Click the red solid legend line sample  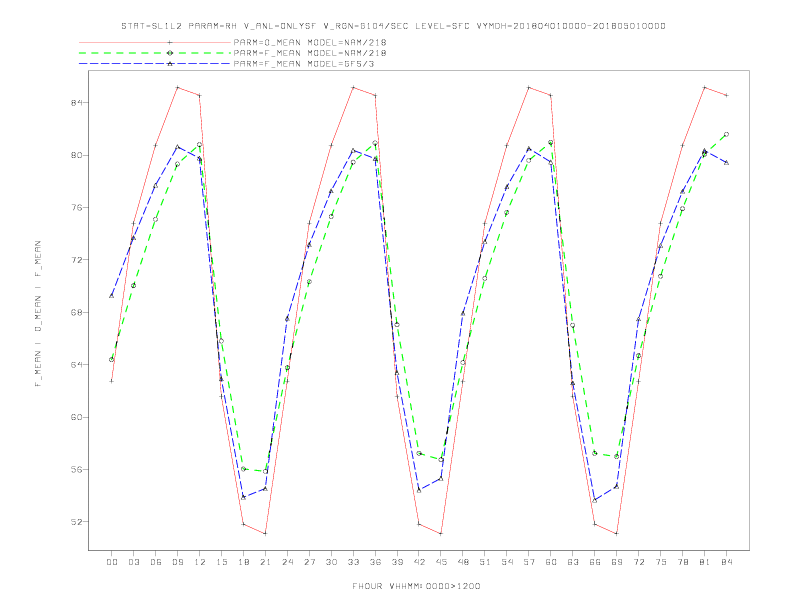pos(155,42)
